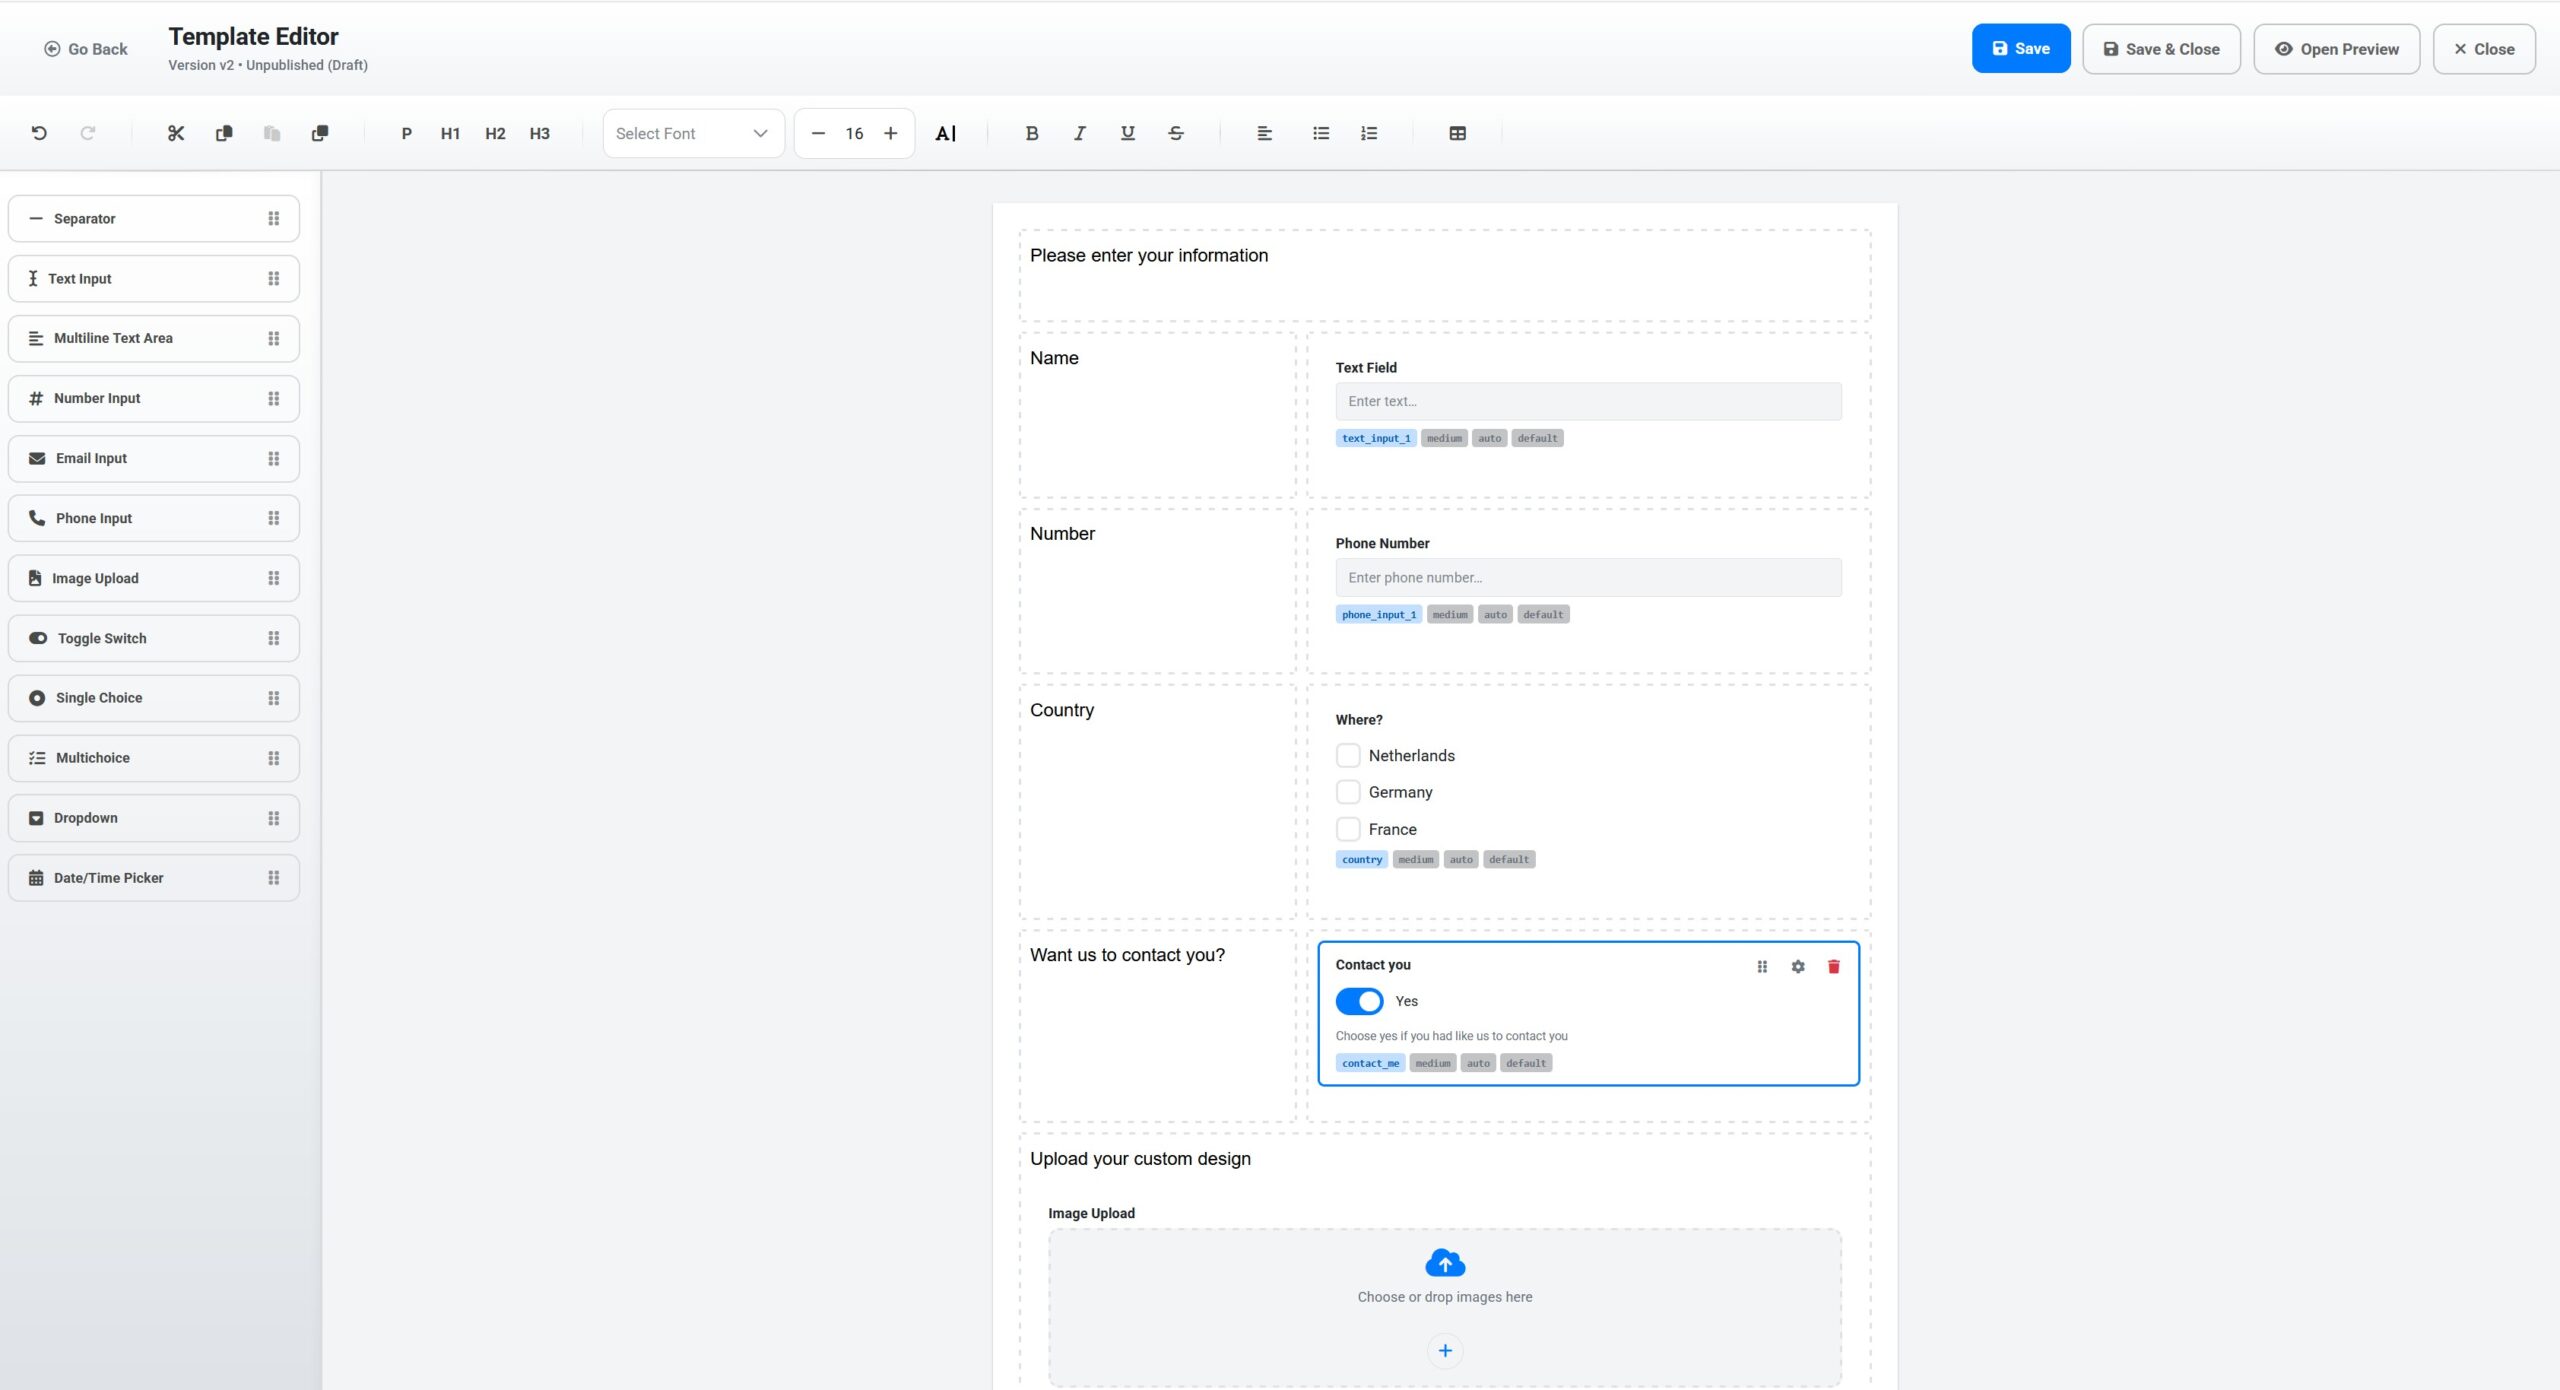
Task: Open the Select Font dropdown
Action: (x=693, y=133)
